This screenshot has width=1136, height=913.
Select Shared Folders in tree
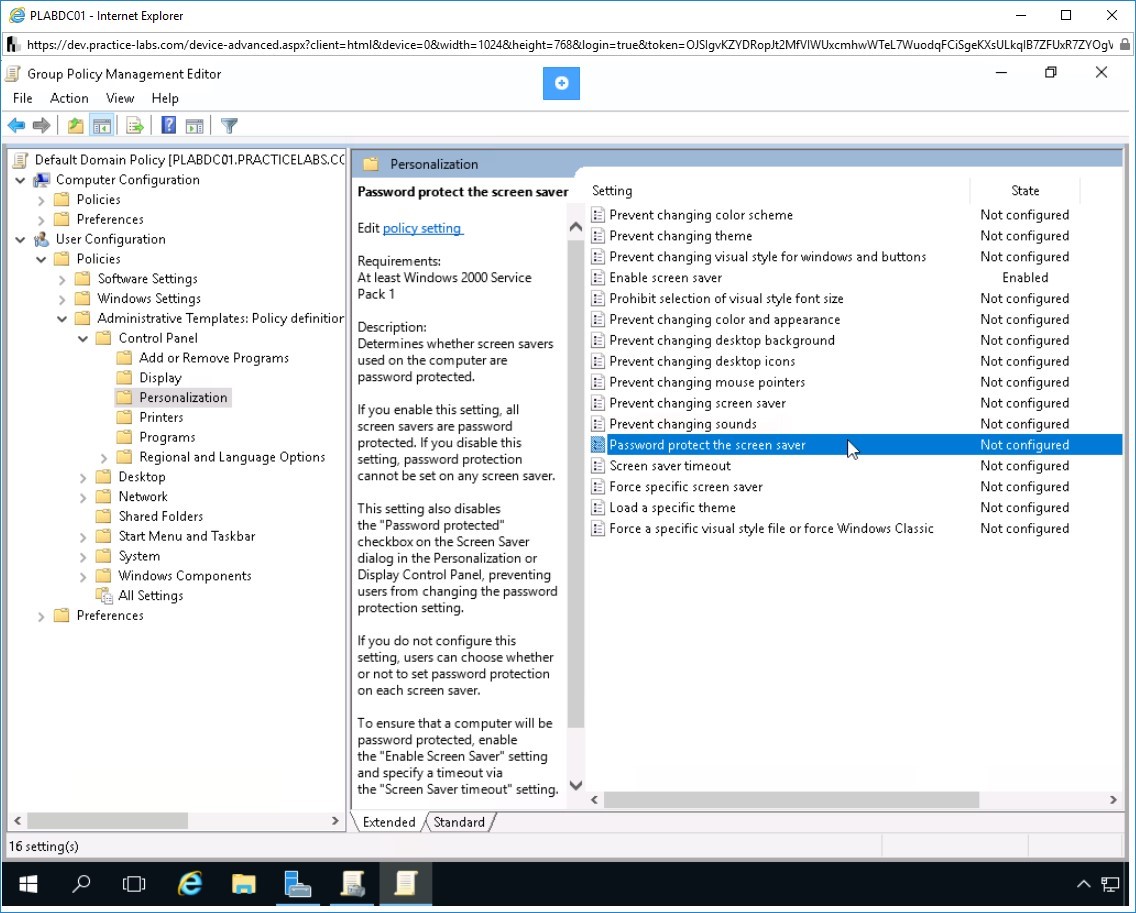tap(161, 516)
